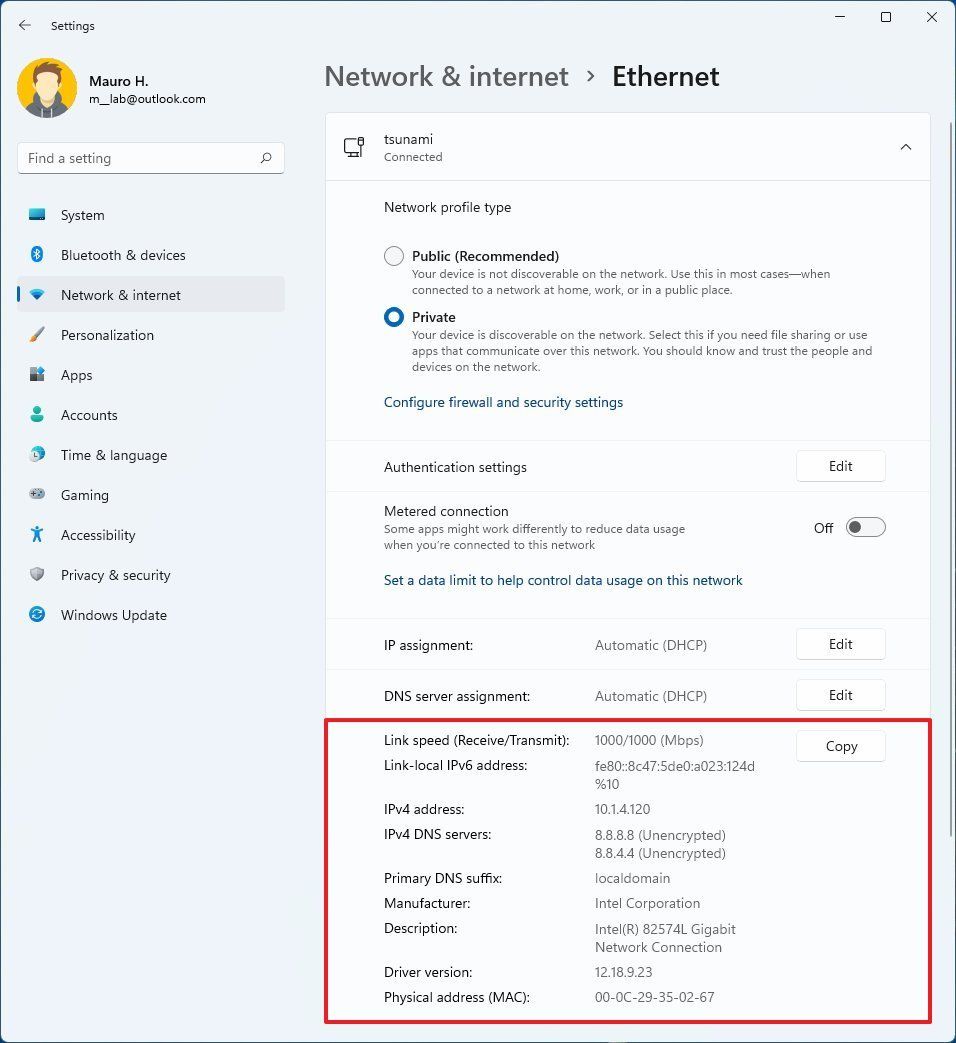
Task: Click the Personalization brush icon
Action: click(37, 335)
